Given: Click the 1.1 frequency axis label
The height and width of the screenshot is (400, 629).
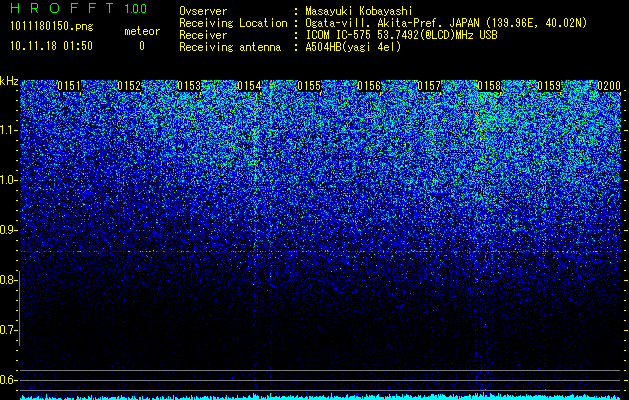Looking at the screenshot, I should pos(8,130).
